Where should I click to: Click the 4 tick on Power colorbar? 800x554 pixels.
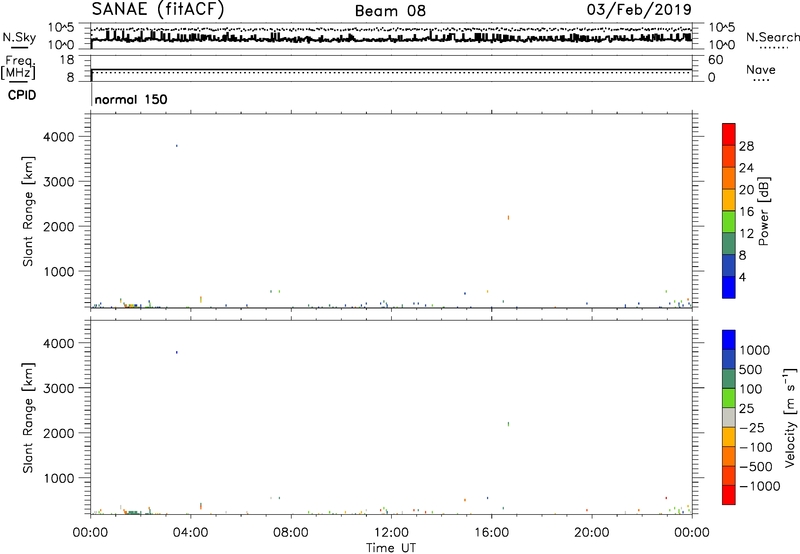coord(742,277)
